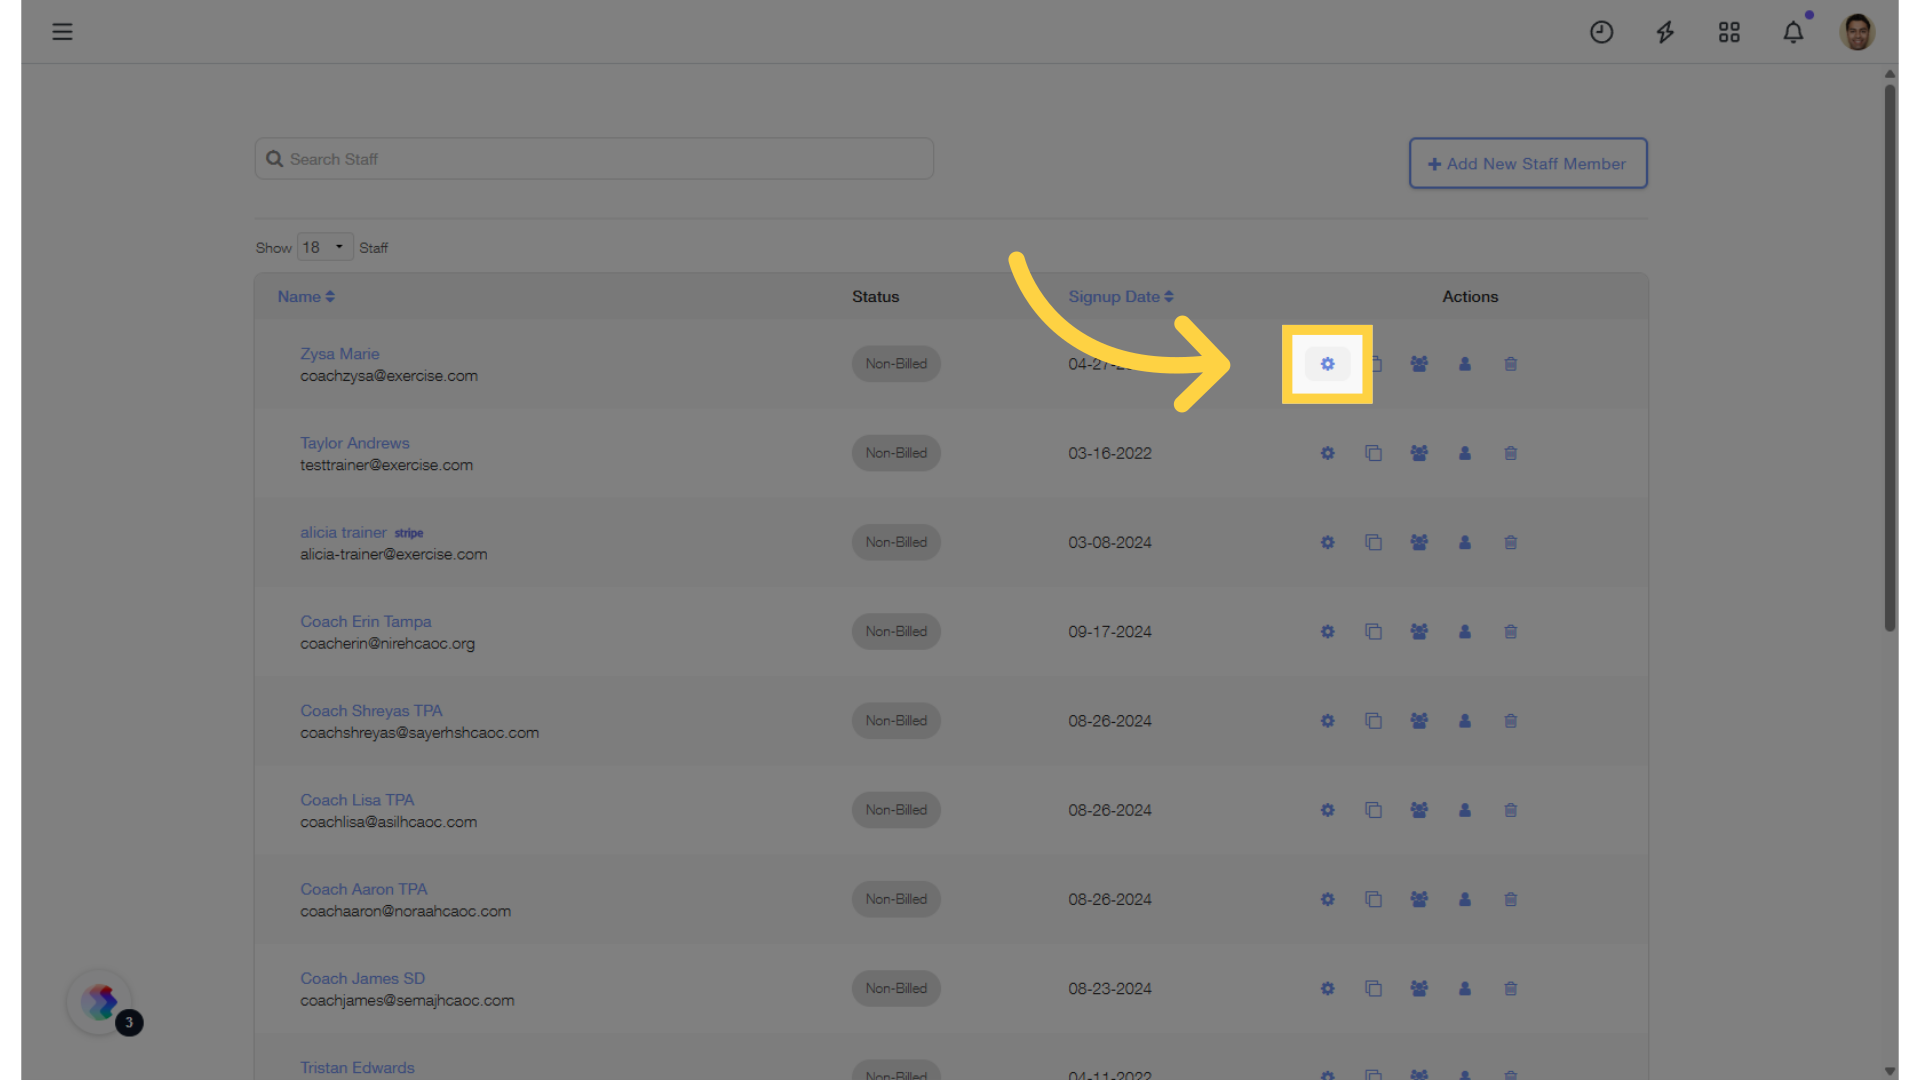Sort the table by Signup Date
Image resolution: width=1920 pixels, height=1080 pixels.
pos(1121,297)
